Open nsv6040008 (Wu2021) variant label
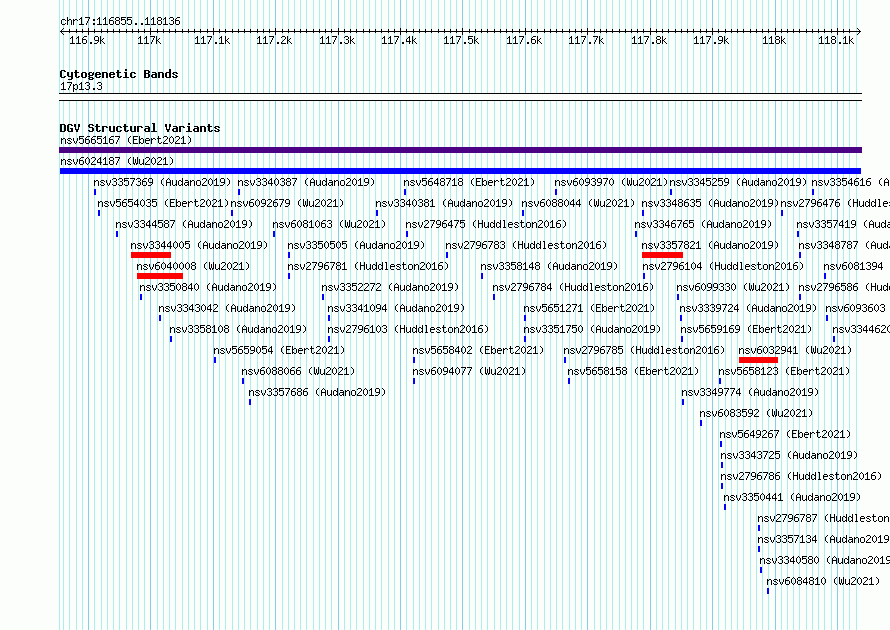Viewport: 890px width, 630px height. pyautogui.click(x=194, y=266)
